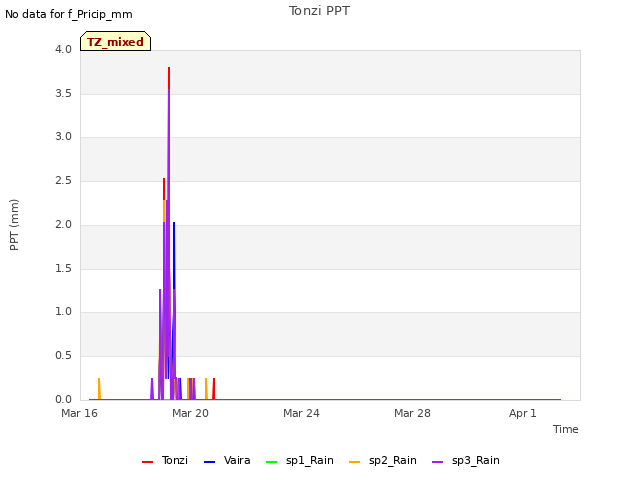Toggle the sp2_Rain legend entry
The width and height of the screenshot is (640, 480).
[x=383, y=460]
